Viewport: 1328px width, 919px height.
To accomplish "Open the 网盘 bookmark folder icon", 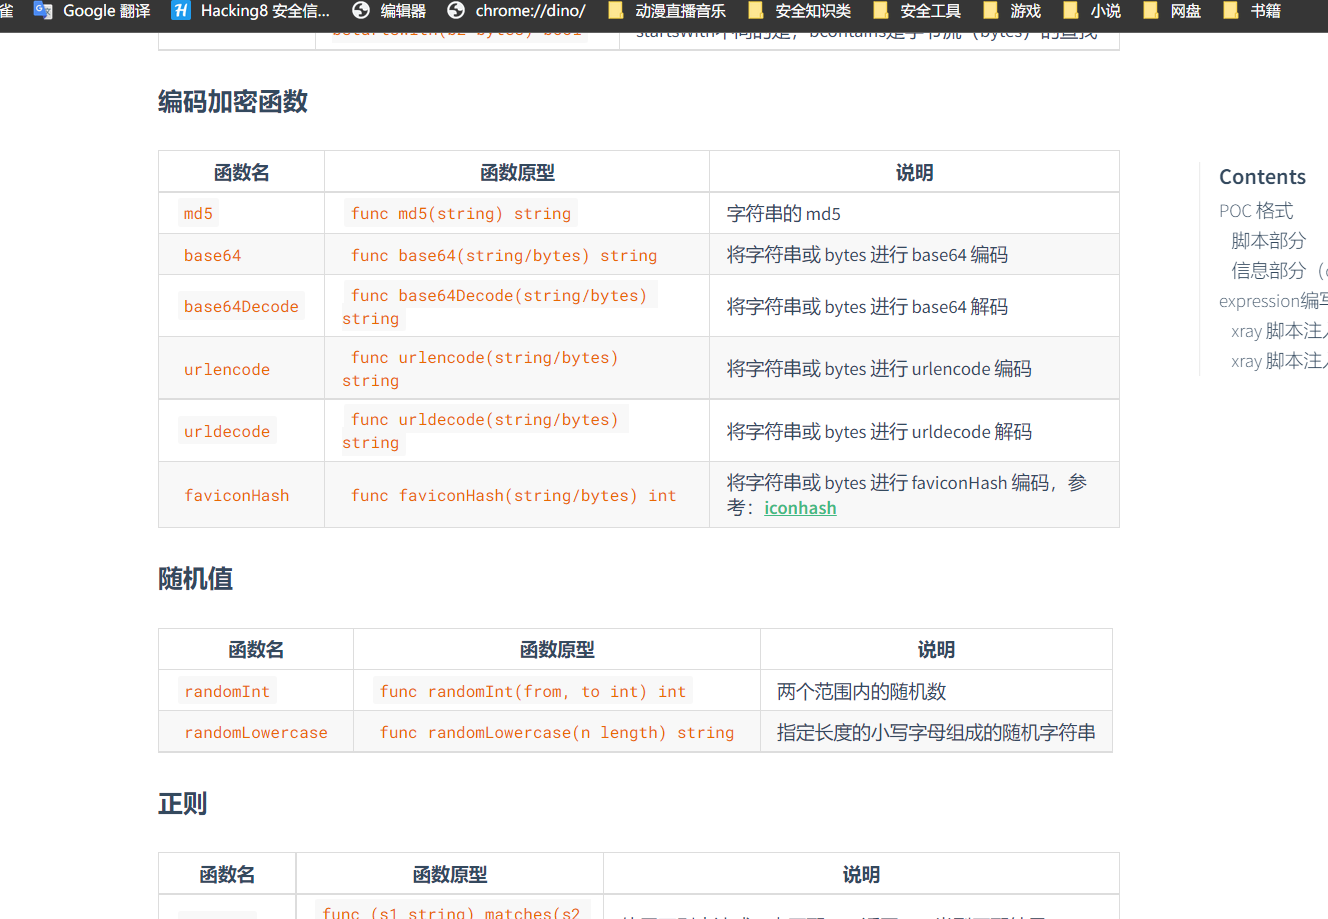I will point(1151,11).
